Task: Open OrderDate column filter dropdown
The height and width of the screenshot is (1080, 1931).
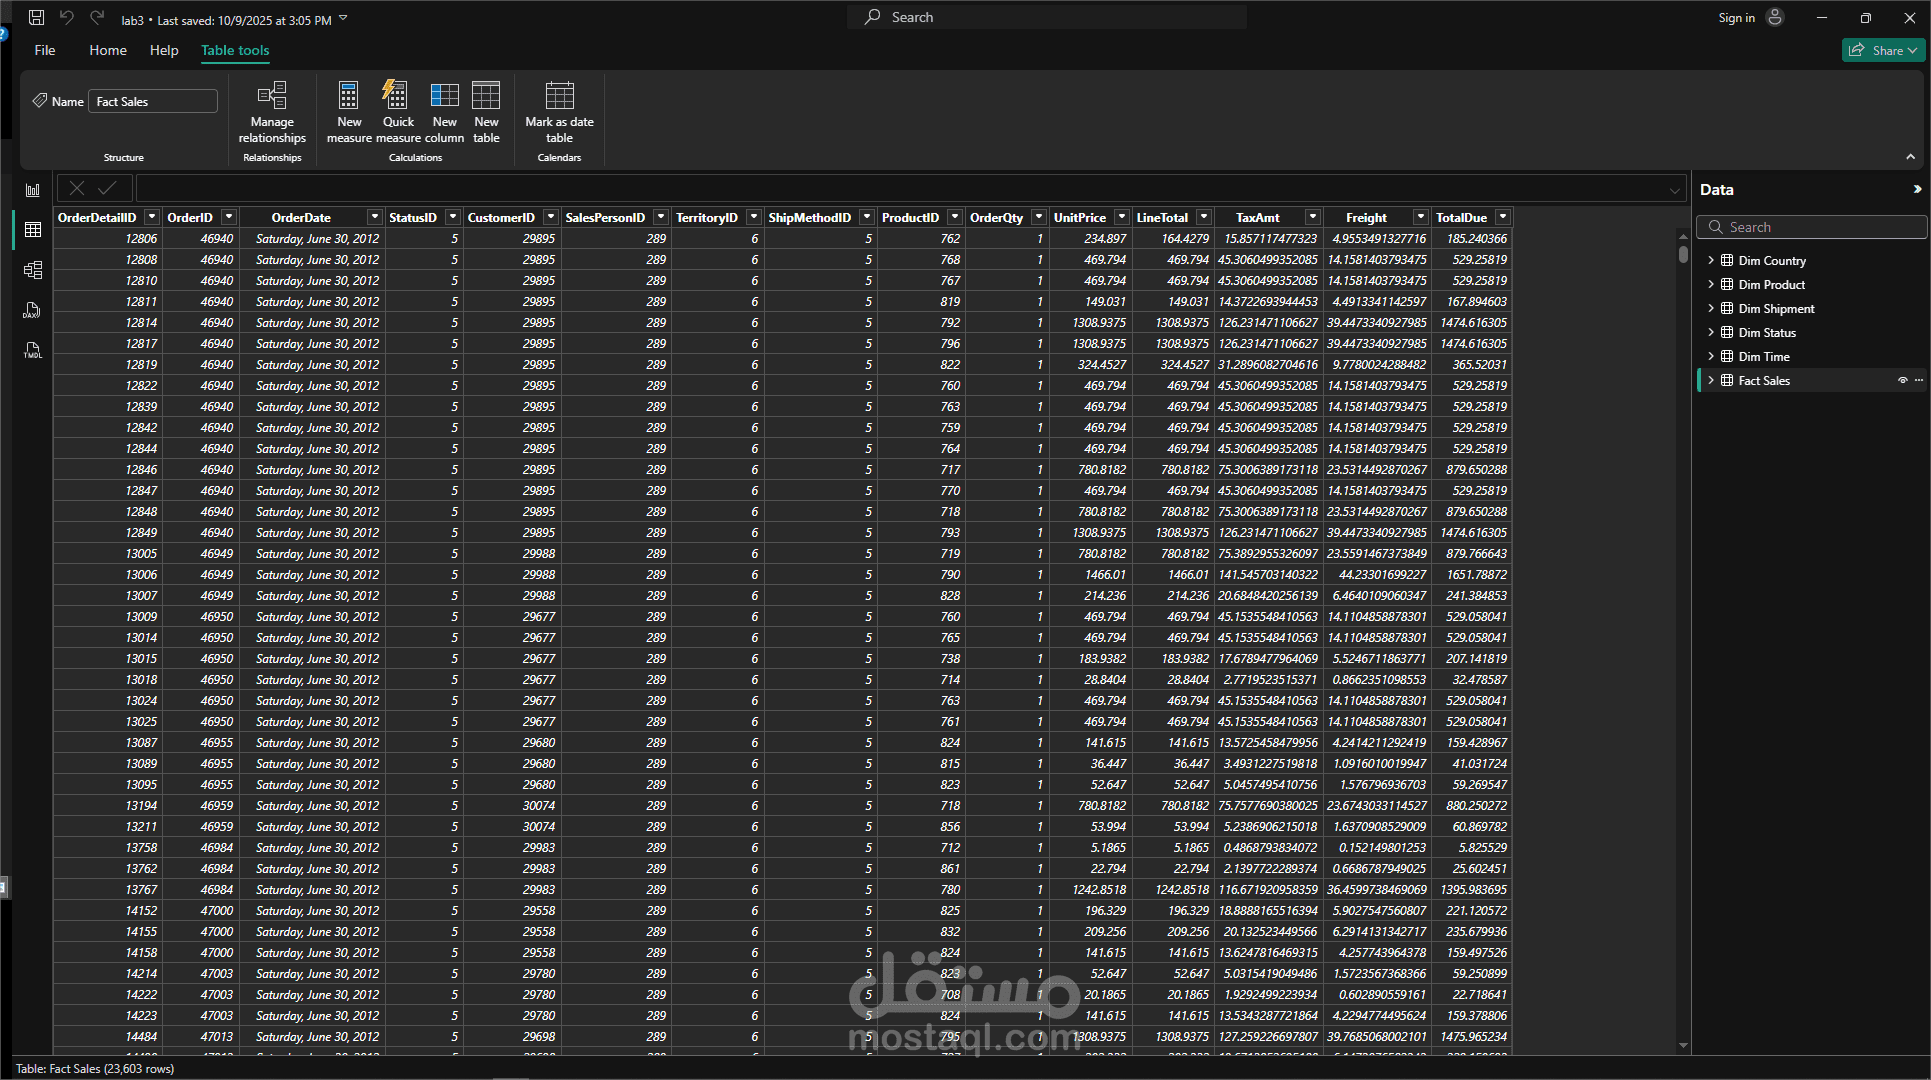Action: pos(374,217)
